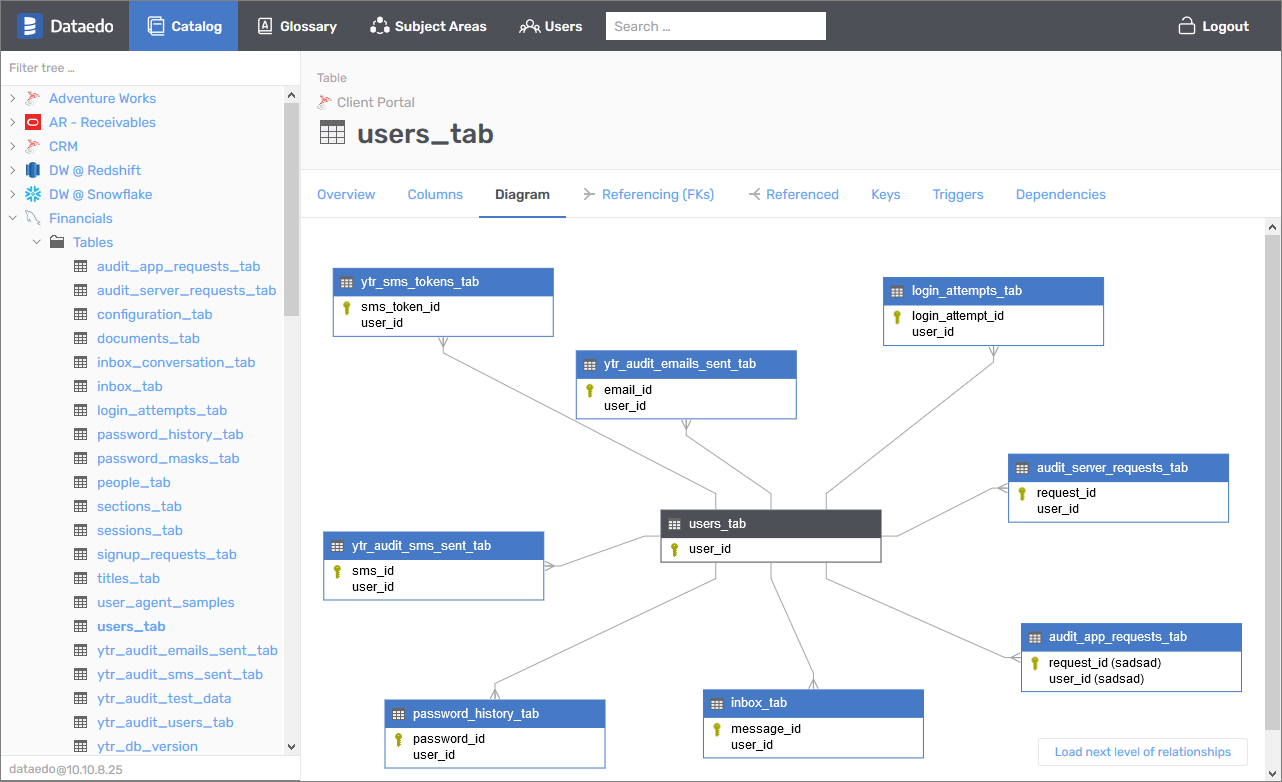Screen dimensions: 1282x782
Task: Open Glossary in top navigation
Action: 297,26
